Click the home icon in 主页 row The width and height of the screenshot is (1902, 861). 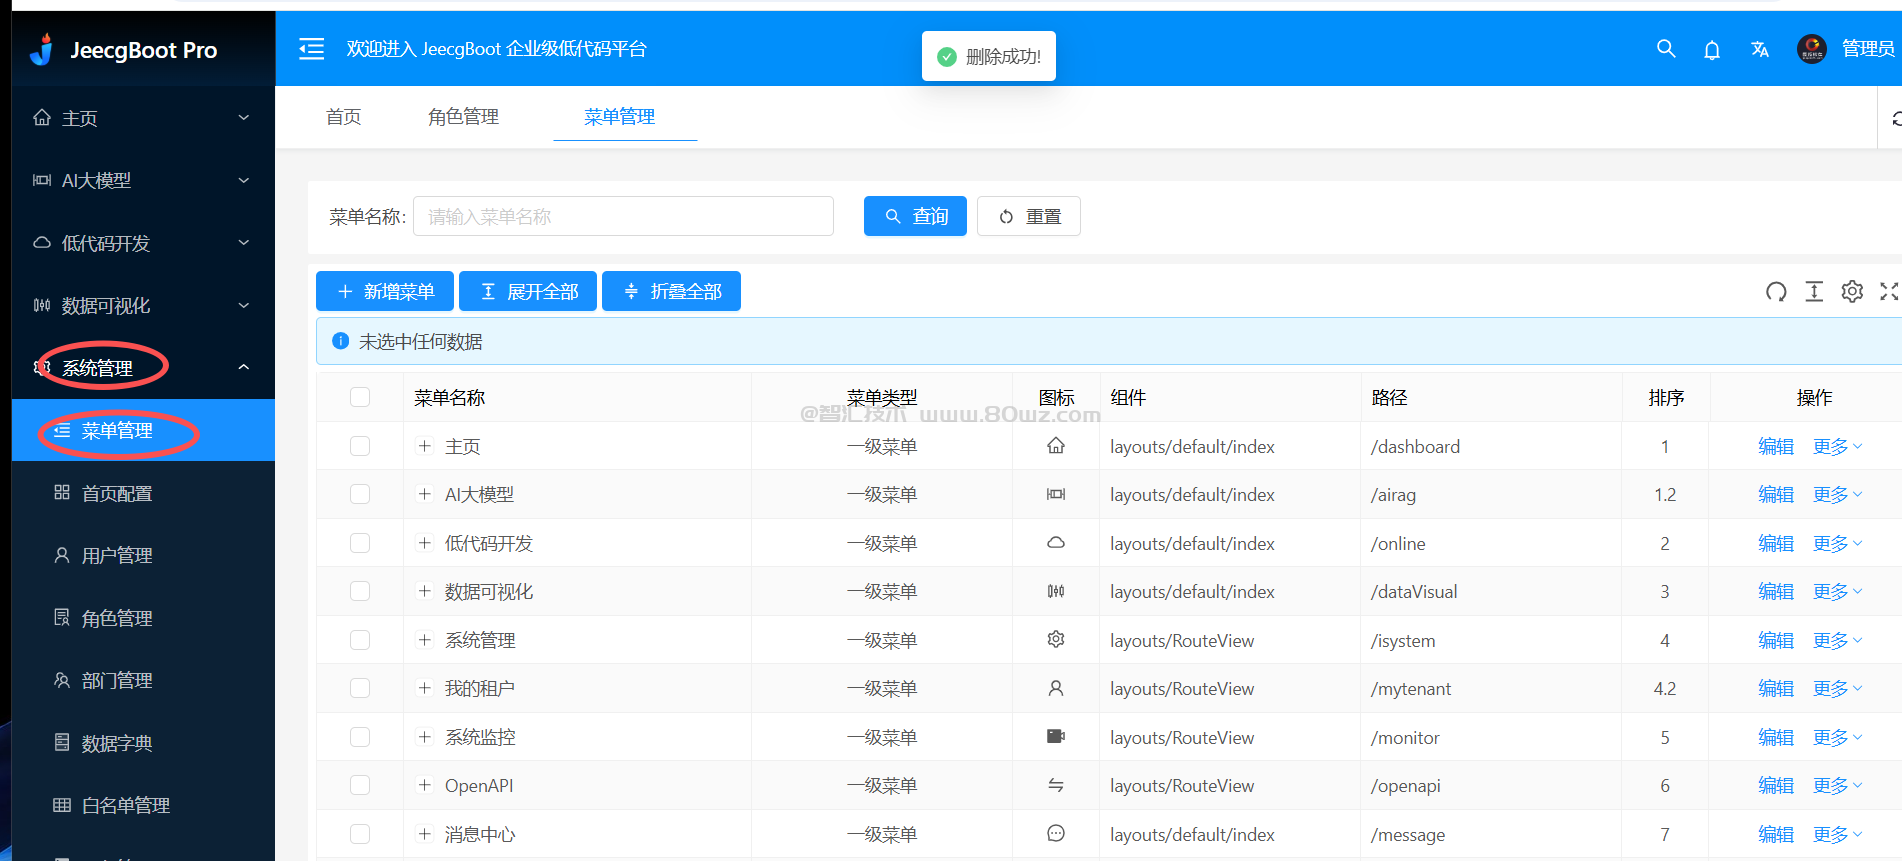(1056, 446)
